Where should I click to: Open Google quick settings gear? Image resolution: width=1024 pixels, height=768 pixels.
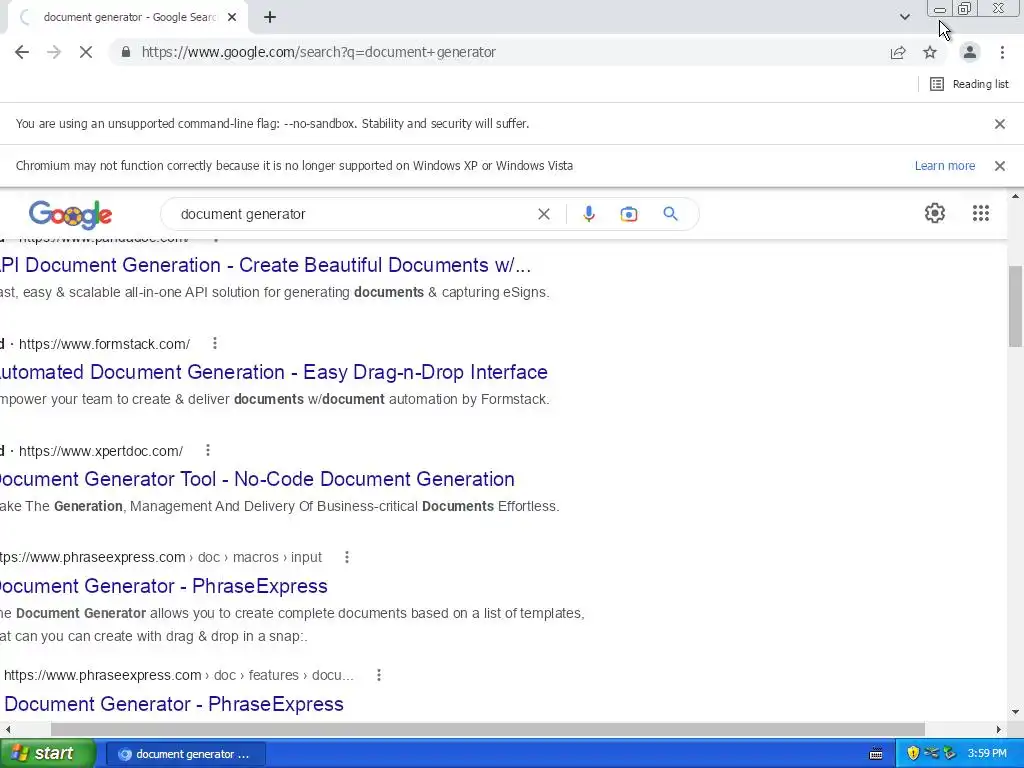(x=935, y=213)
